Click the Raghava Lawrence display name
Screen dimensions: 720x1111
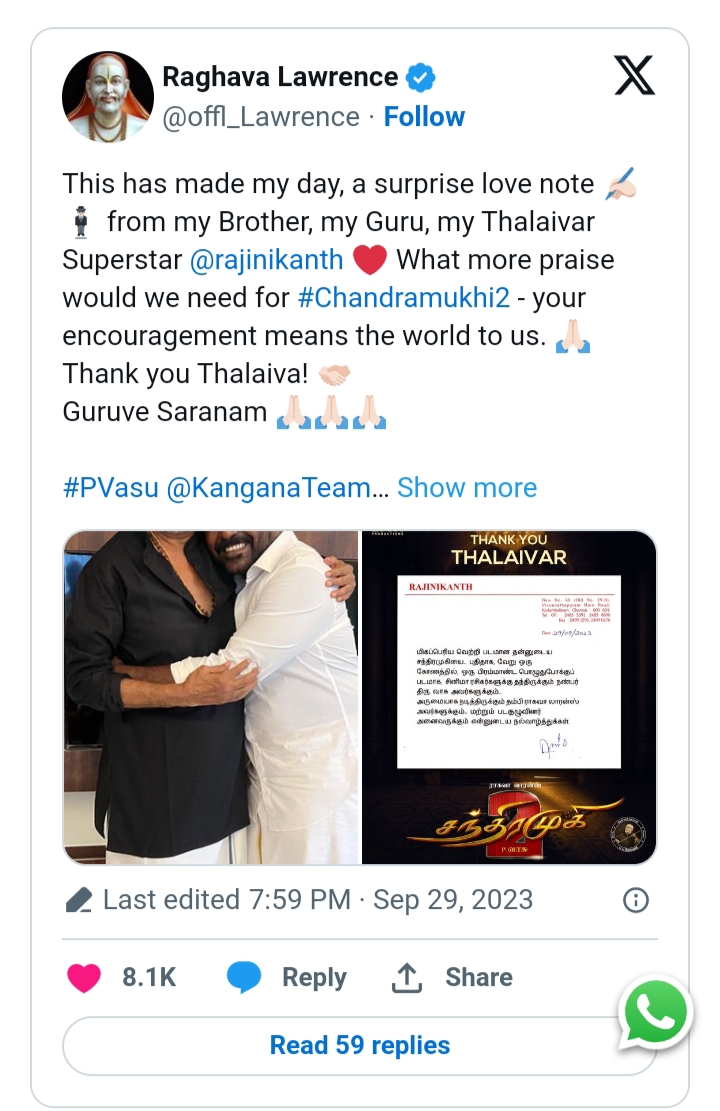280,77
